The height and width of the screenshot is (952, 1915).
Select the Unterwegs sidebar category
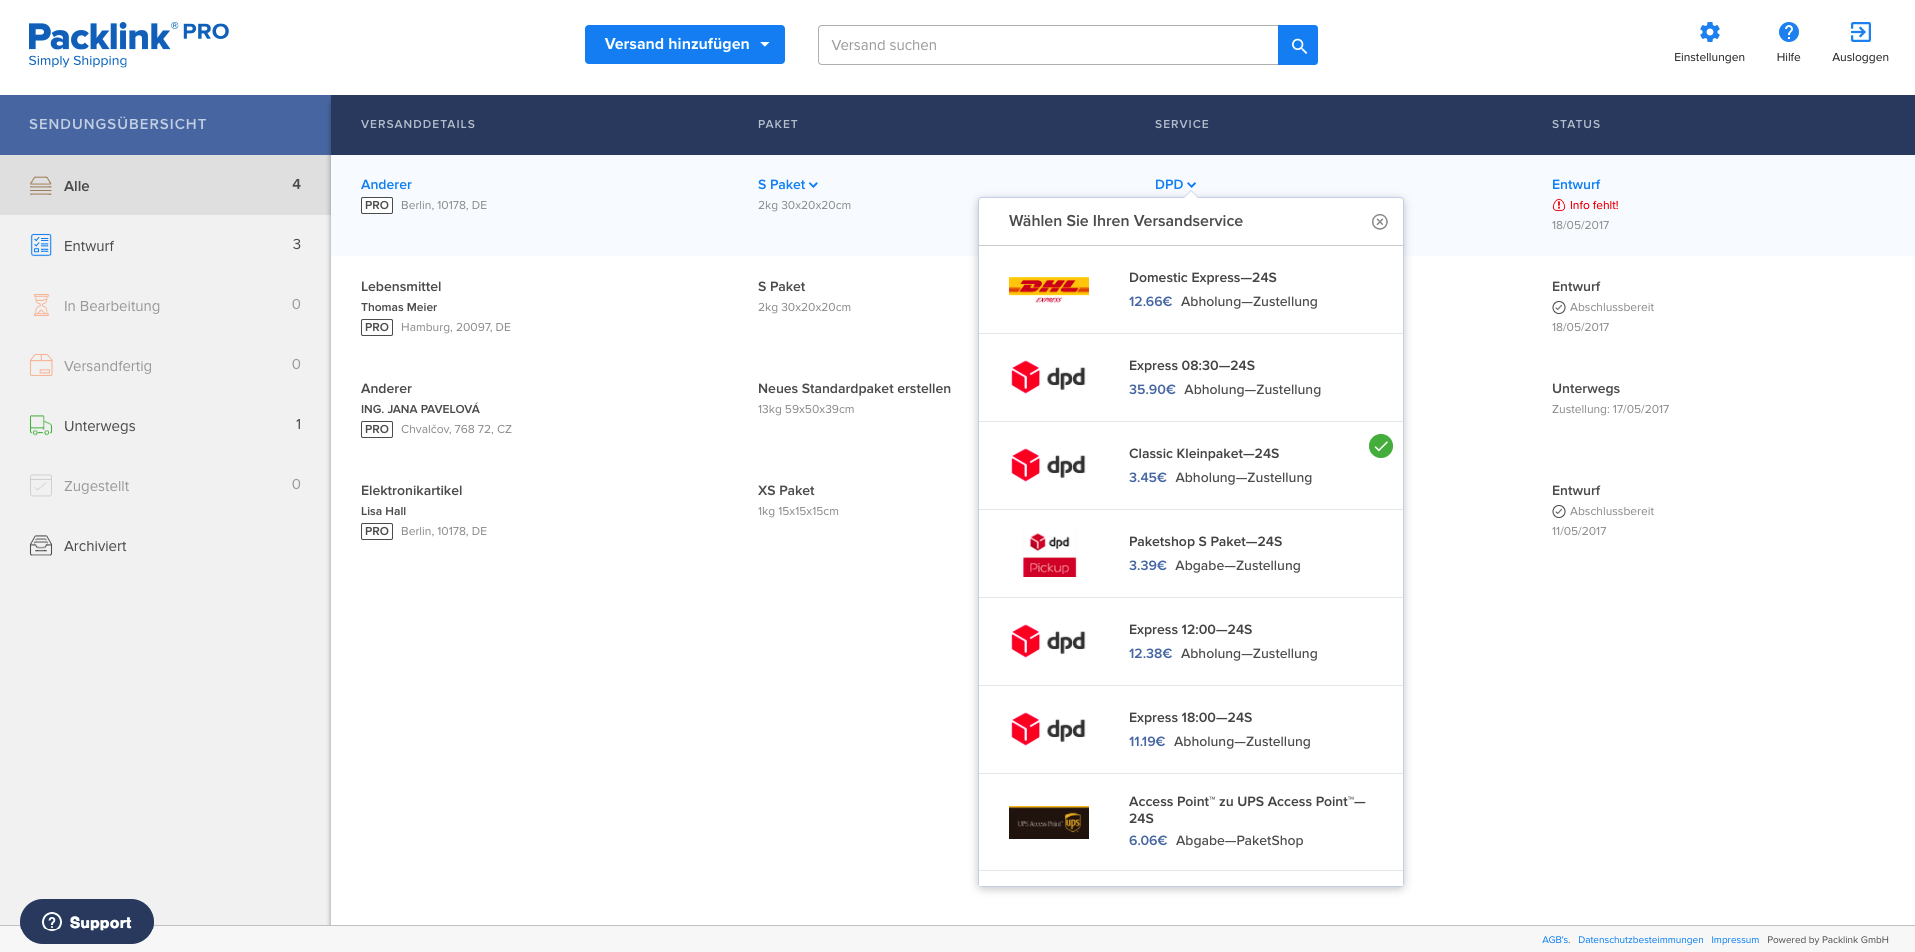(165, 425)
